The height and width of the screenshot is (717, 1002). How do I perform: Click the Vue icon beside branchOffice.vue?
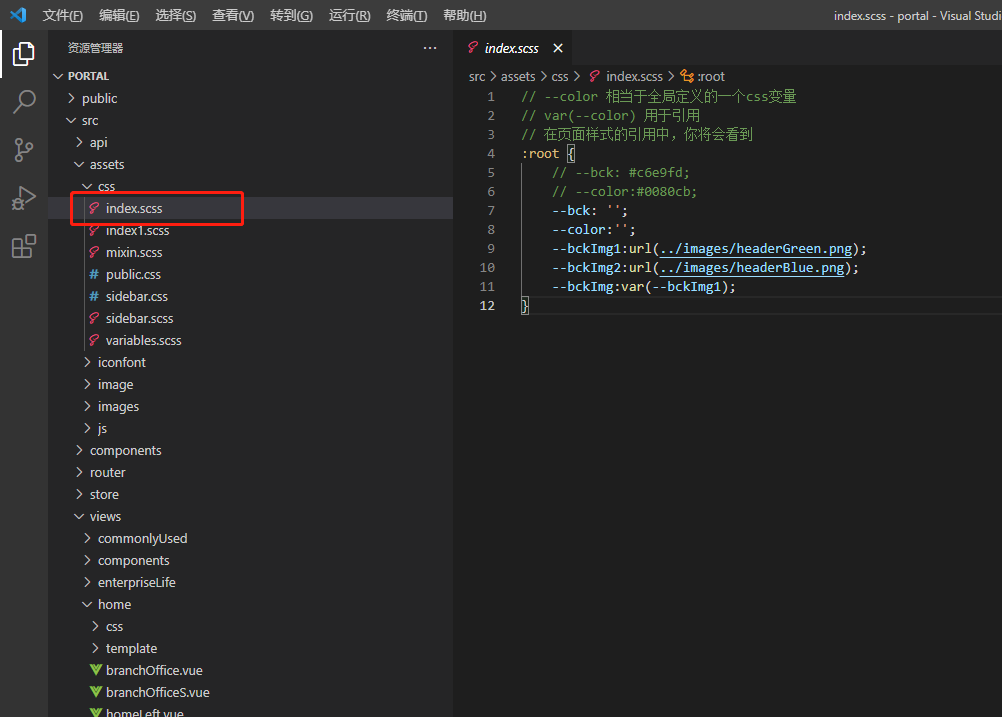tap(94, 670)
